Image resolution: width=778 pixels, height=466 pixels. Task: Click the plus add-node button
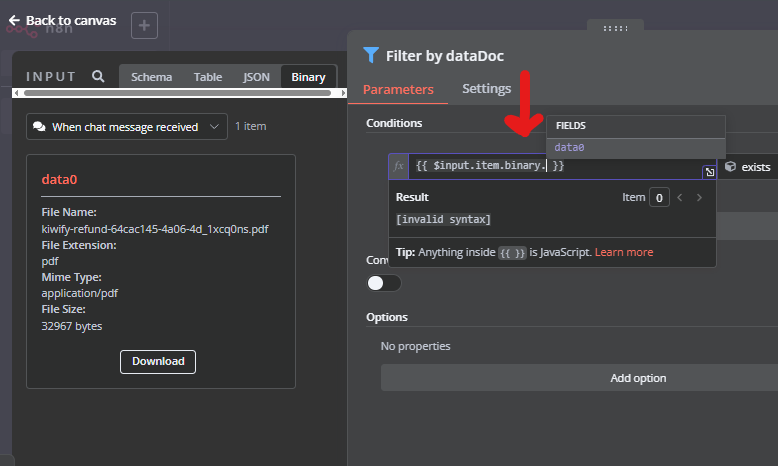click(x=144, y=25)
